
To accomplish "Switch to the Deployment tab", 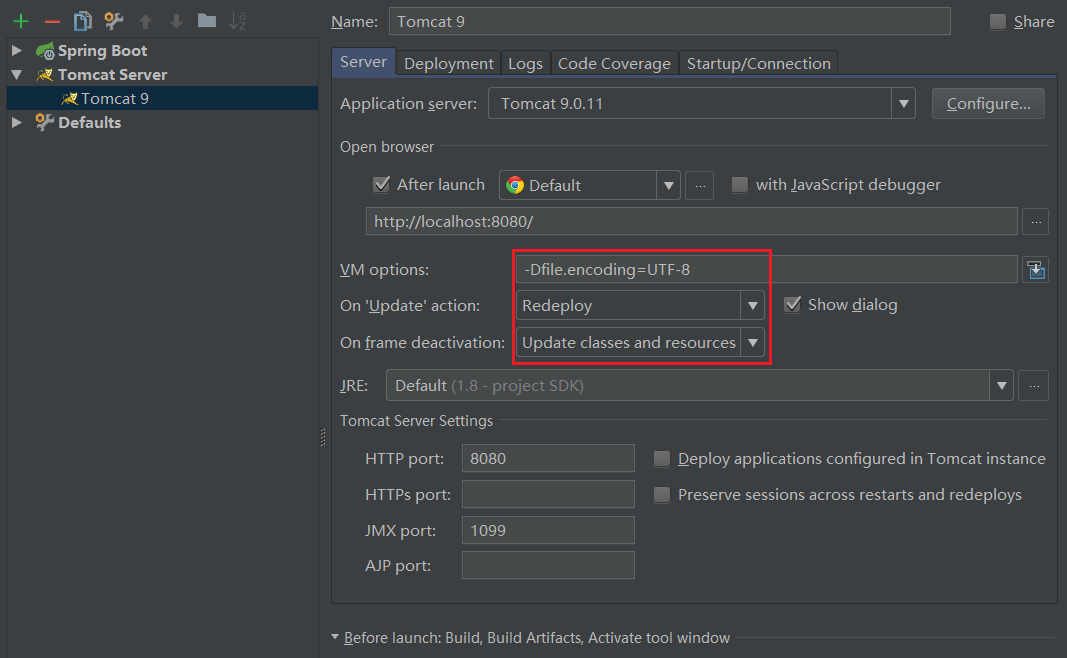I will [x=448, y=63].
